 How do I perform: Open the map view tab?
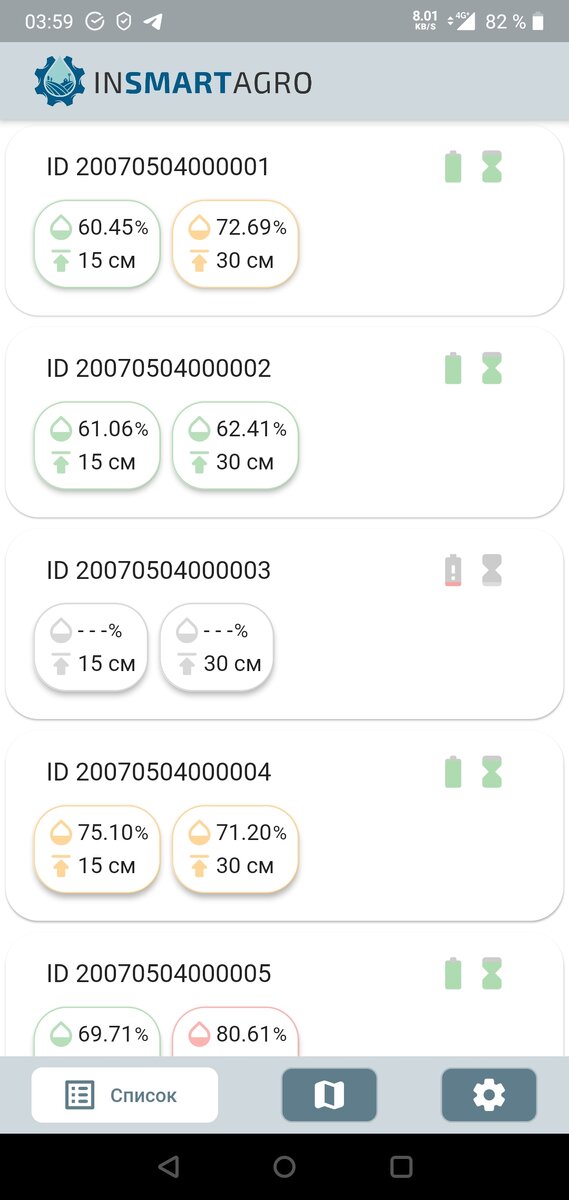329,1095
